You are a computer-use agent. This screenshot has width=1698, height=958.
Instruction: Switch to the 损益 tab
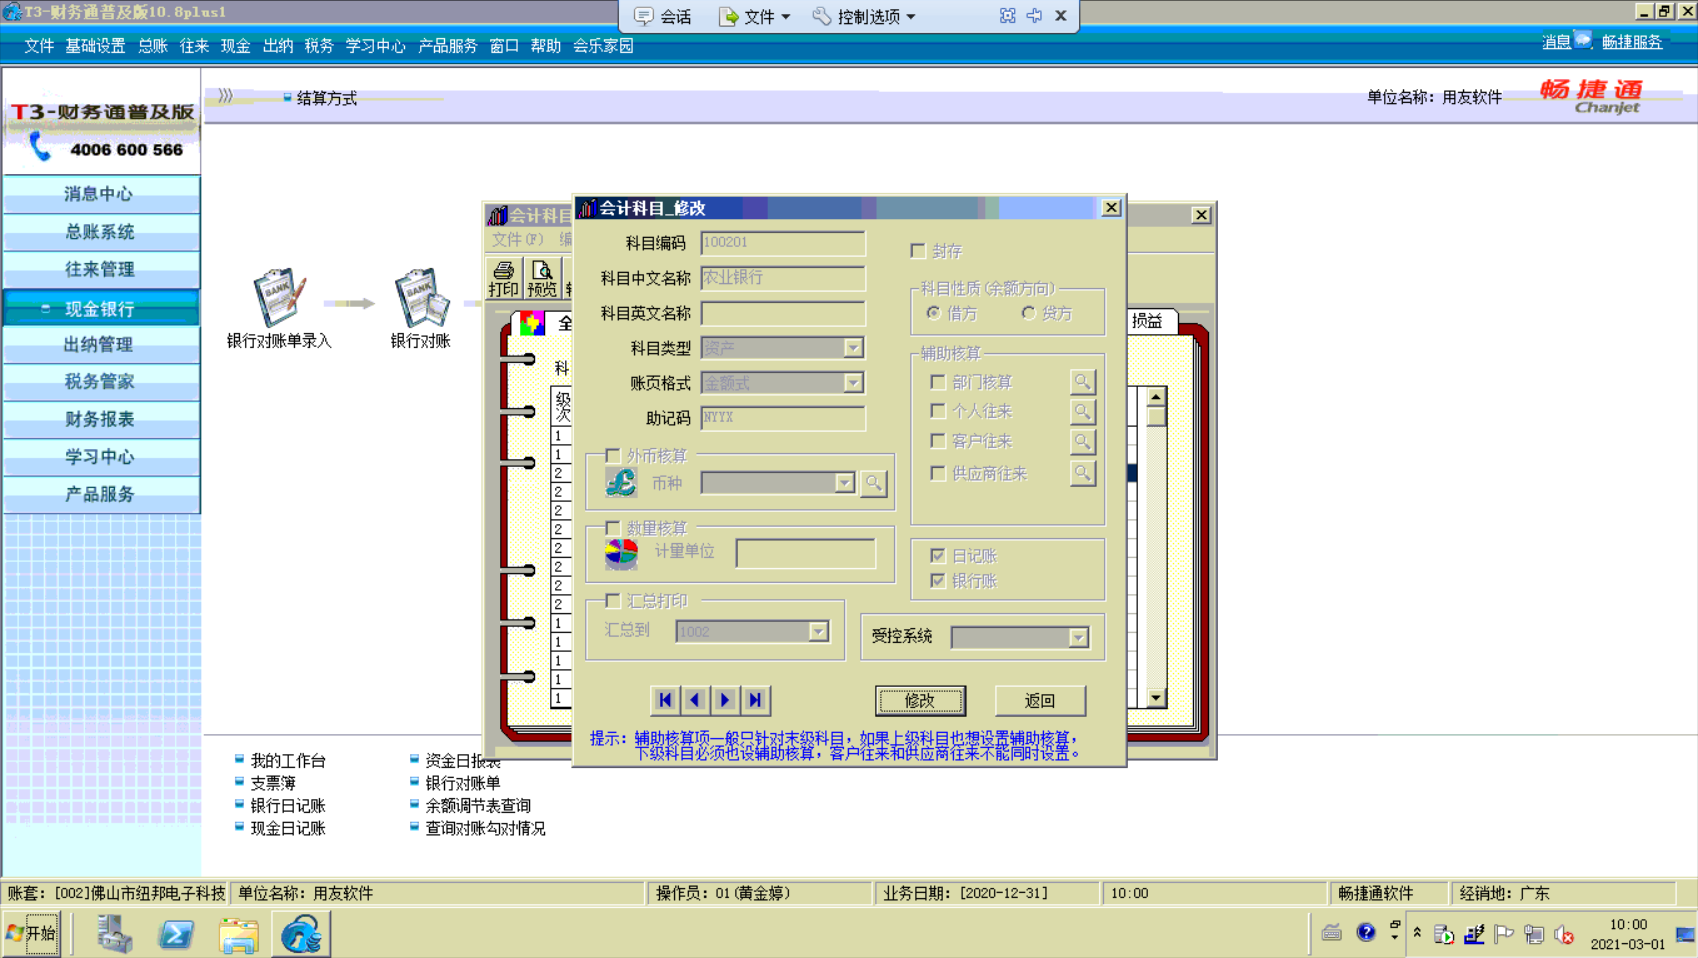click(x=1148, y=321)
